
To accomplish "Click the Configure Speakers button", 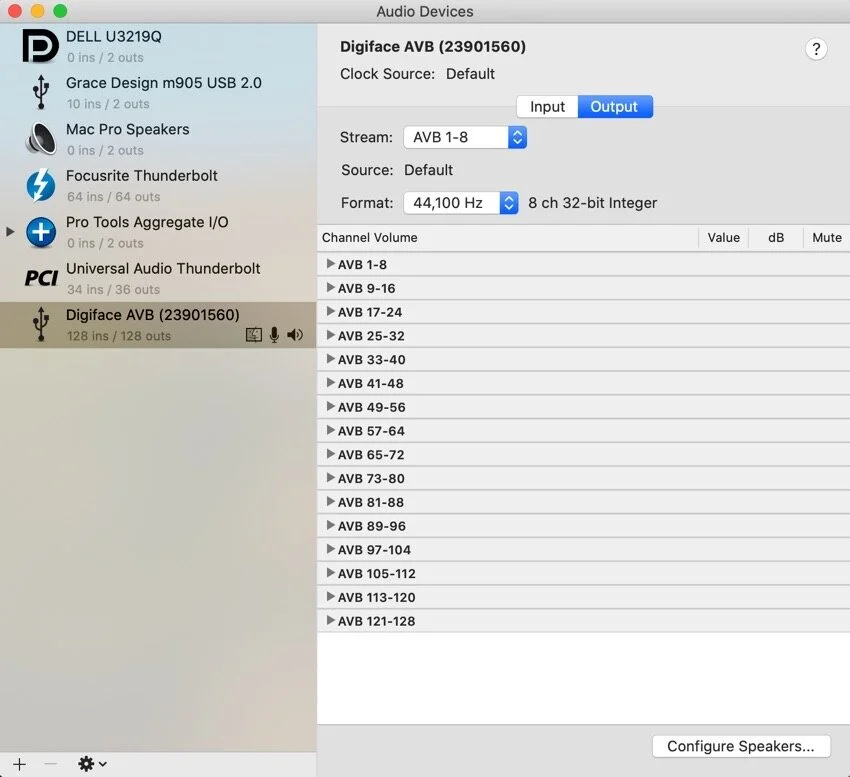I will [x=740, y=746].
